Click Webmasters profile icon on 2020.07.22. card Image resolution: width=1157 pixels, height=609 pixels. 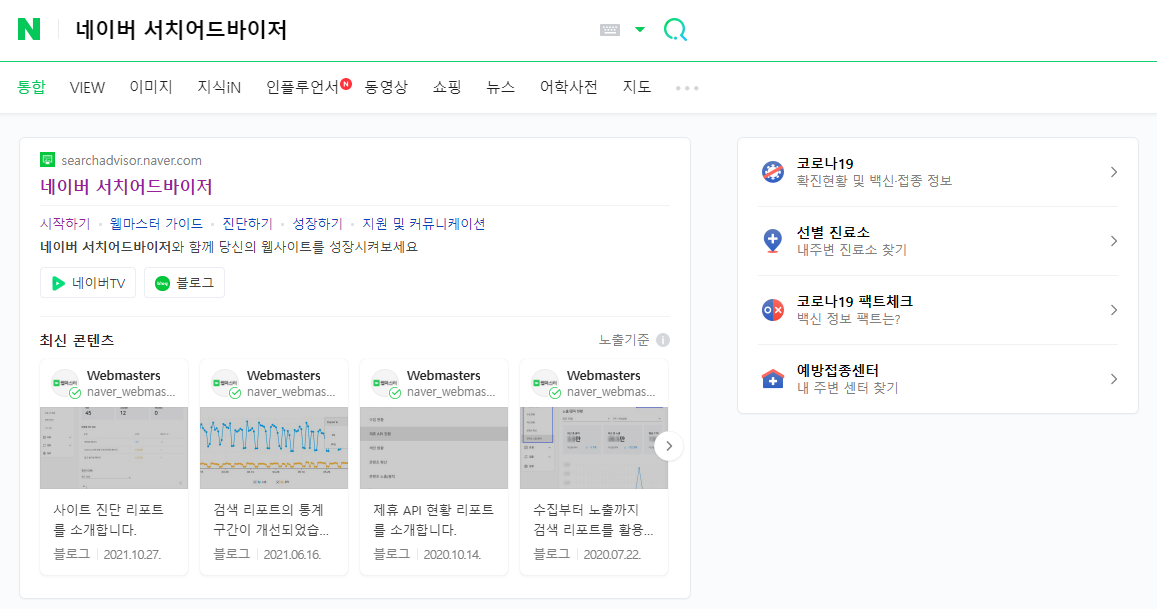pyautogui.click(x=546, y=384)
